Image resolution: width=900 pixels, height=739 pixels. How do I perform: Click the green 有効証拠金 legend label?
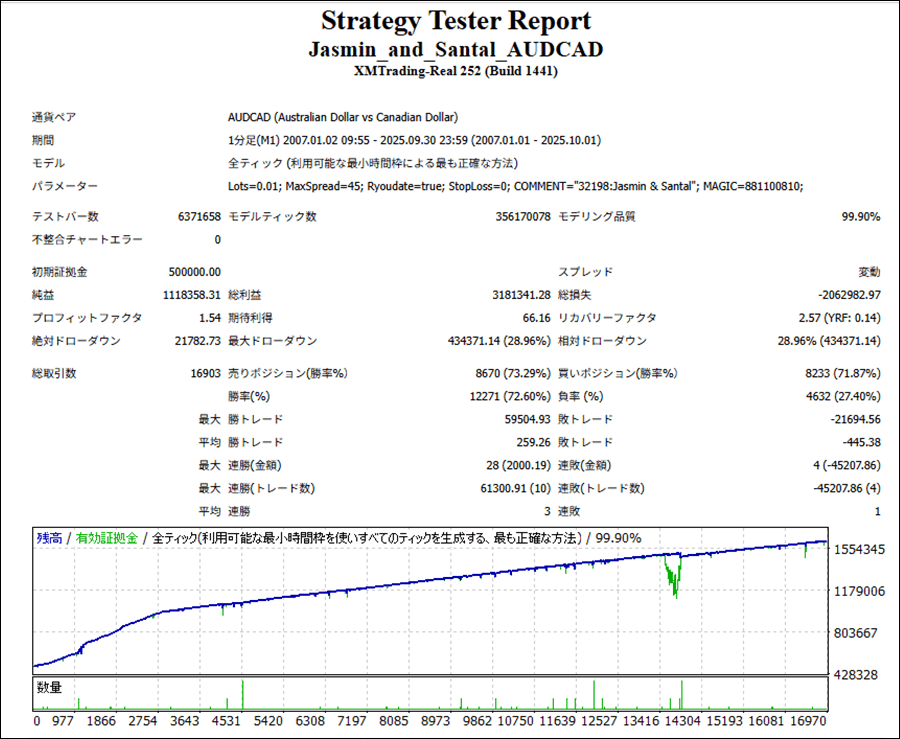[x=107, y=538]
